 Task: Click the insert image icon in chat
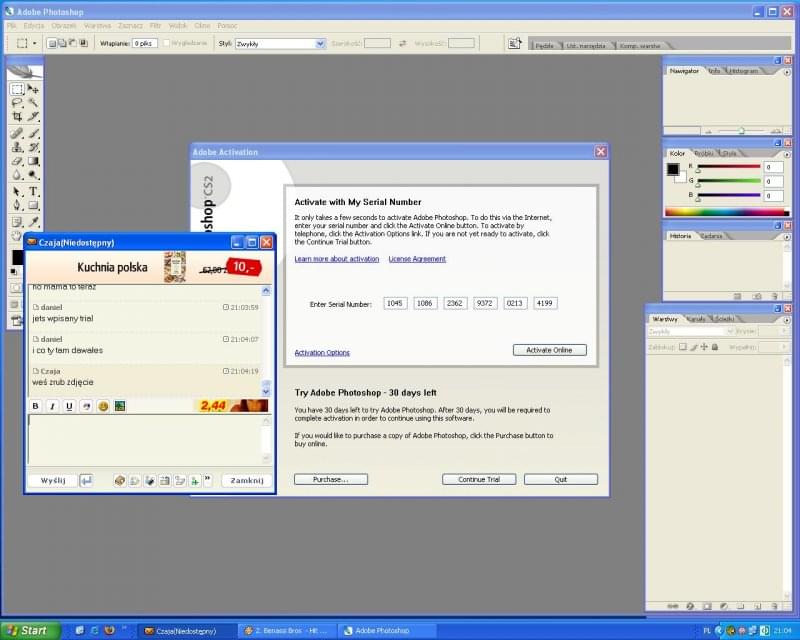pyautogui.click(x=120, y=406)
